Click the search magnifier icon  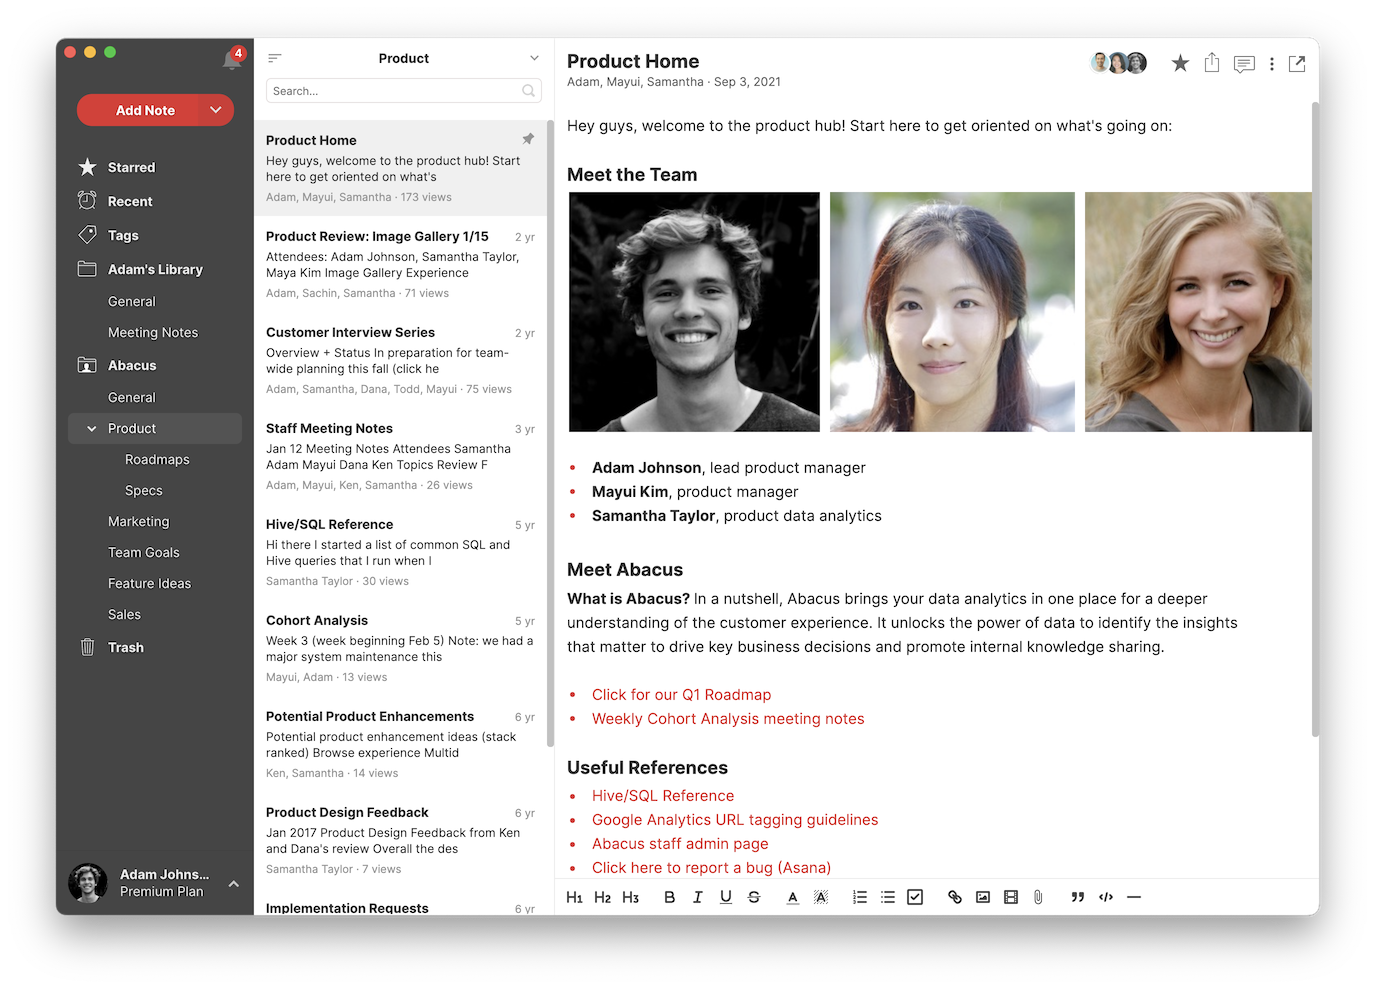click(x=528, y=91)
